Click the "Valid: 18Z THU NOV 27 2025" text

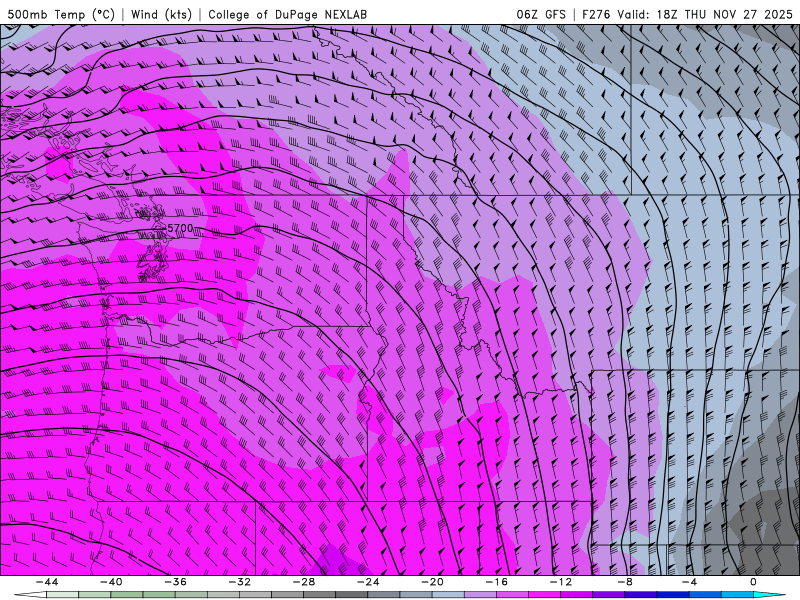click(x=705, y=14)
